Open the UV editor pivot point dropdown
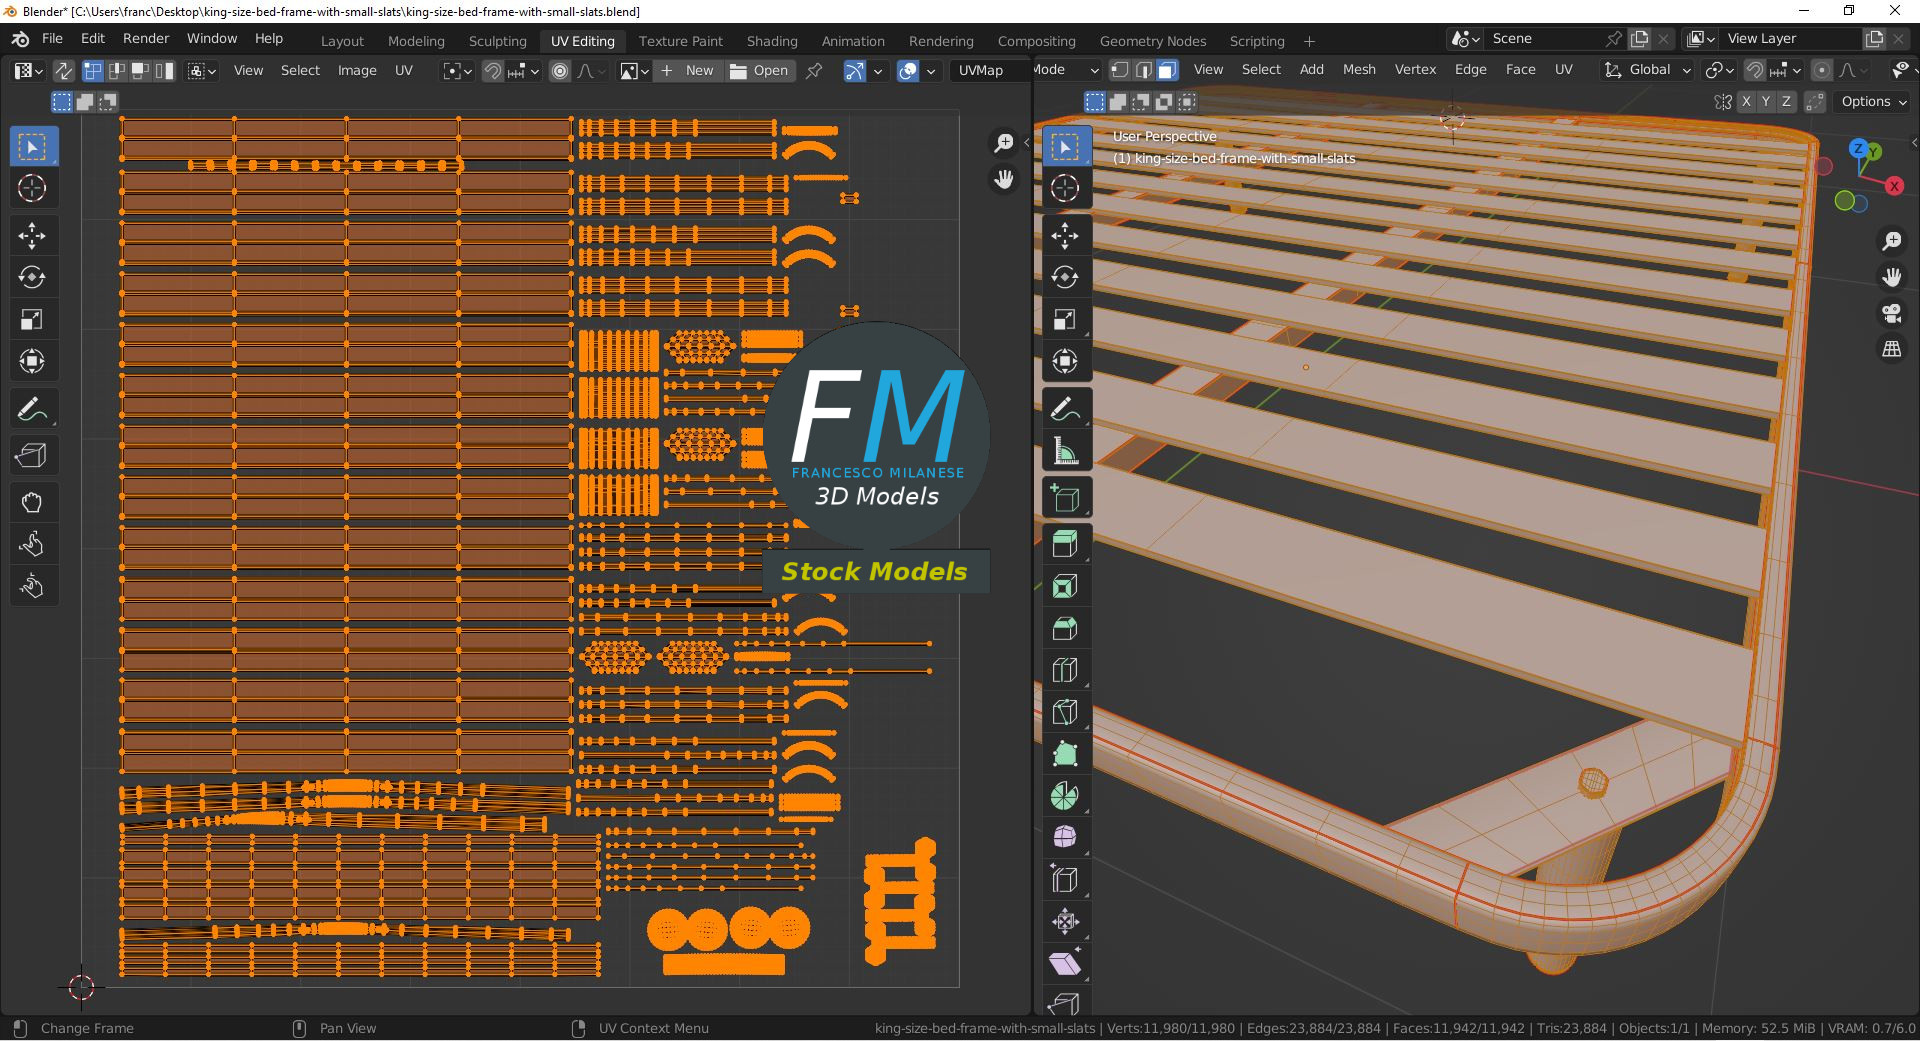Image resolution: width=1920 pixels, height=1041 pixels. pyautogui.click(x=458, y=71)
